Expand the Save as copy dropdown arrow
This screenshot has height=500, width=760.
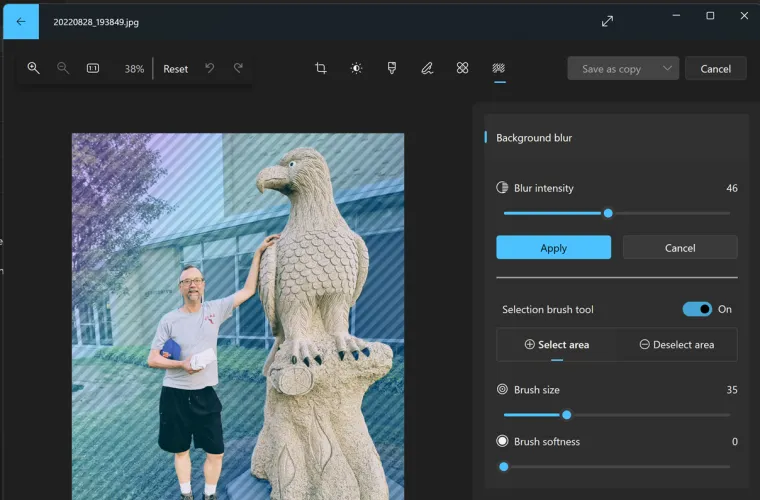point(667,69)
